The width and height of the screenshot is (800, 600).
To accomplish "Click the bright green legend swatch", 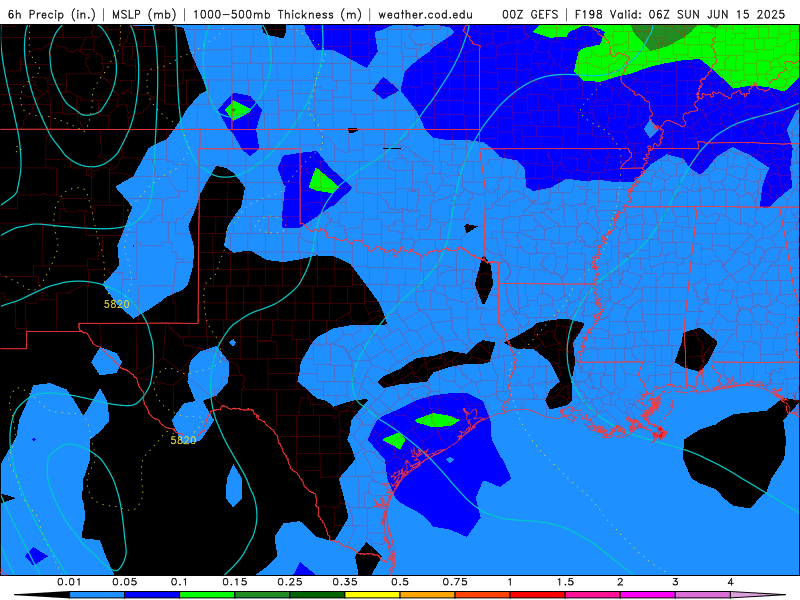I will tap(207, 595).
